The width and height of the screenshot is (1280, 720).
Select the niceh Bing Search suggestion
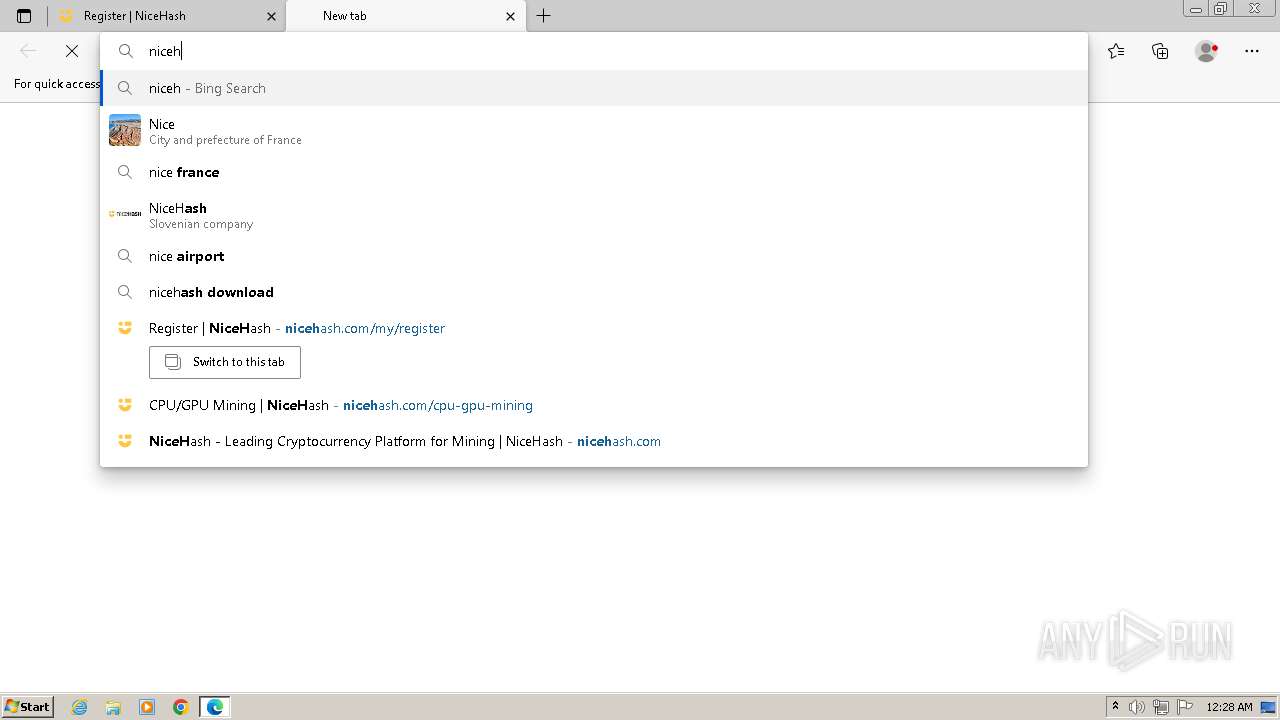tap(594, 88)
